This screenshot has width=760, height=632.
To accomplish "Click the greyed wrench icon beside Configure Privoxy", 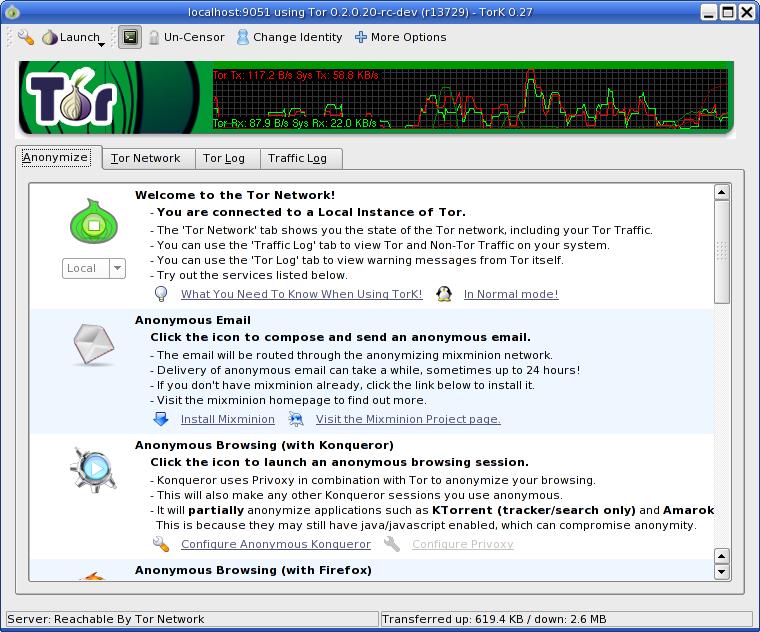I will [392, 544].
